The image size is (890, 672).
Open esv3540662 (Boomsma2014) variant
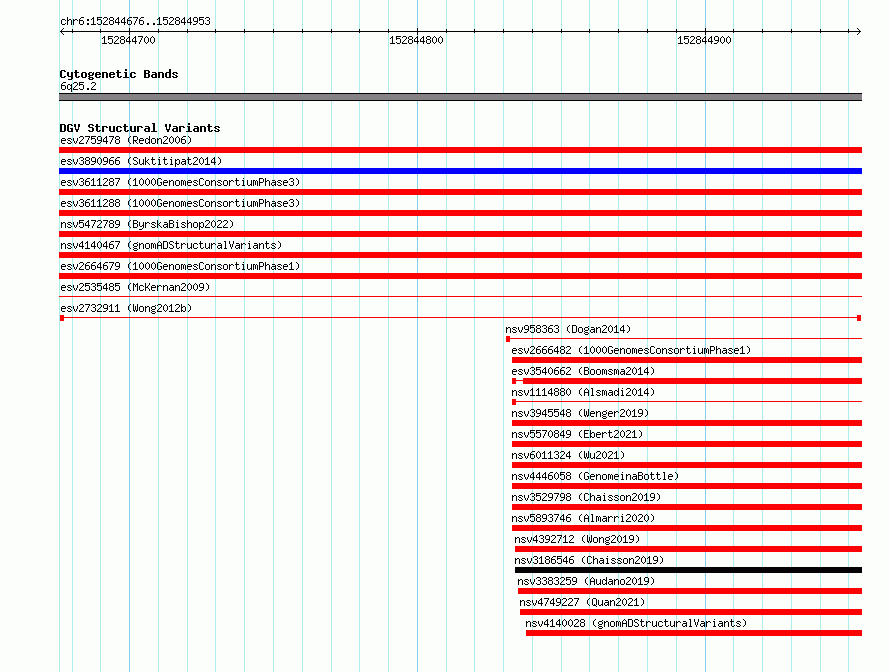583,371
